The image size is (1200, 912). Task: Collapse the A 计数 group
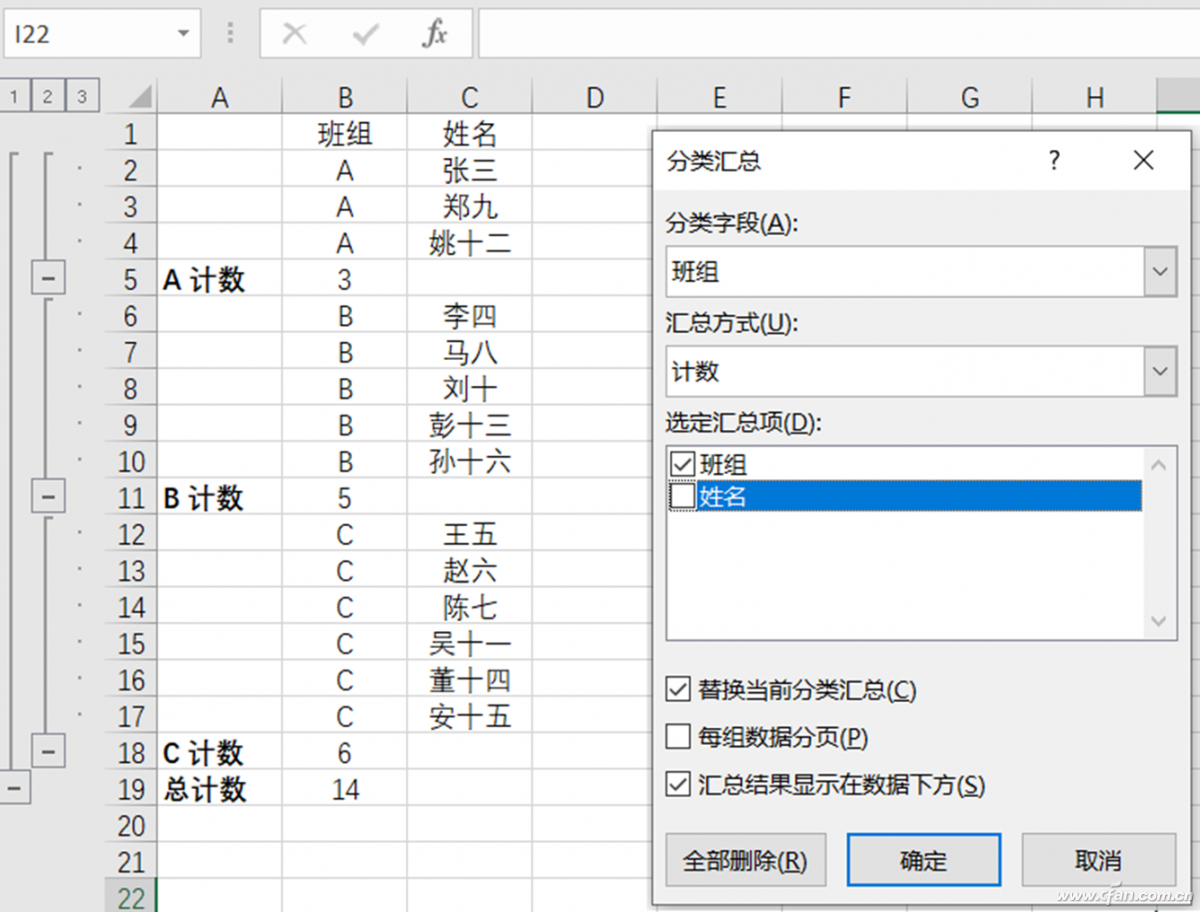coord(48,279)
